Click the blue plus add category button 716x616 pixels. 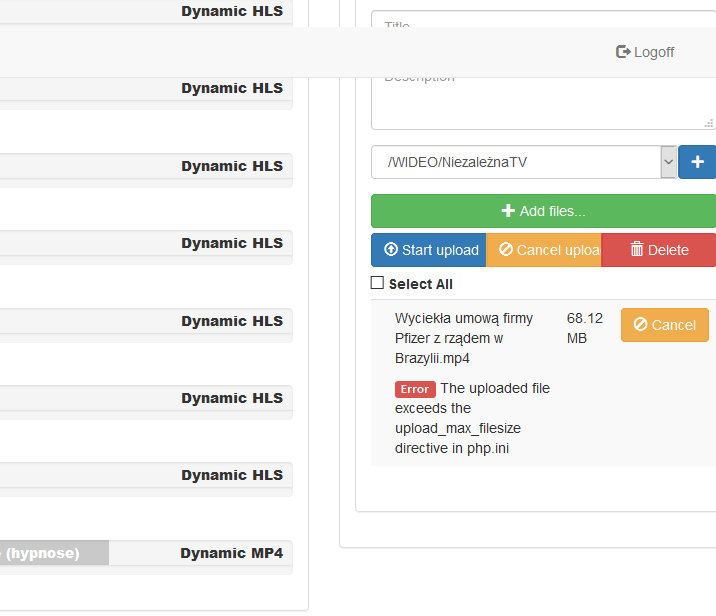click(x=697, y=162)
